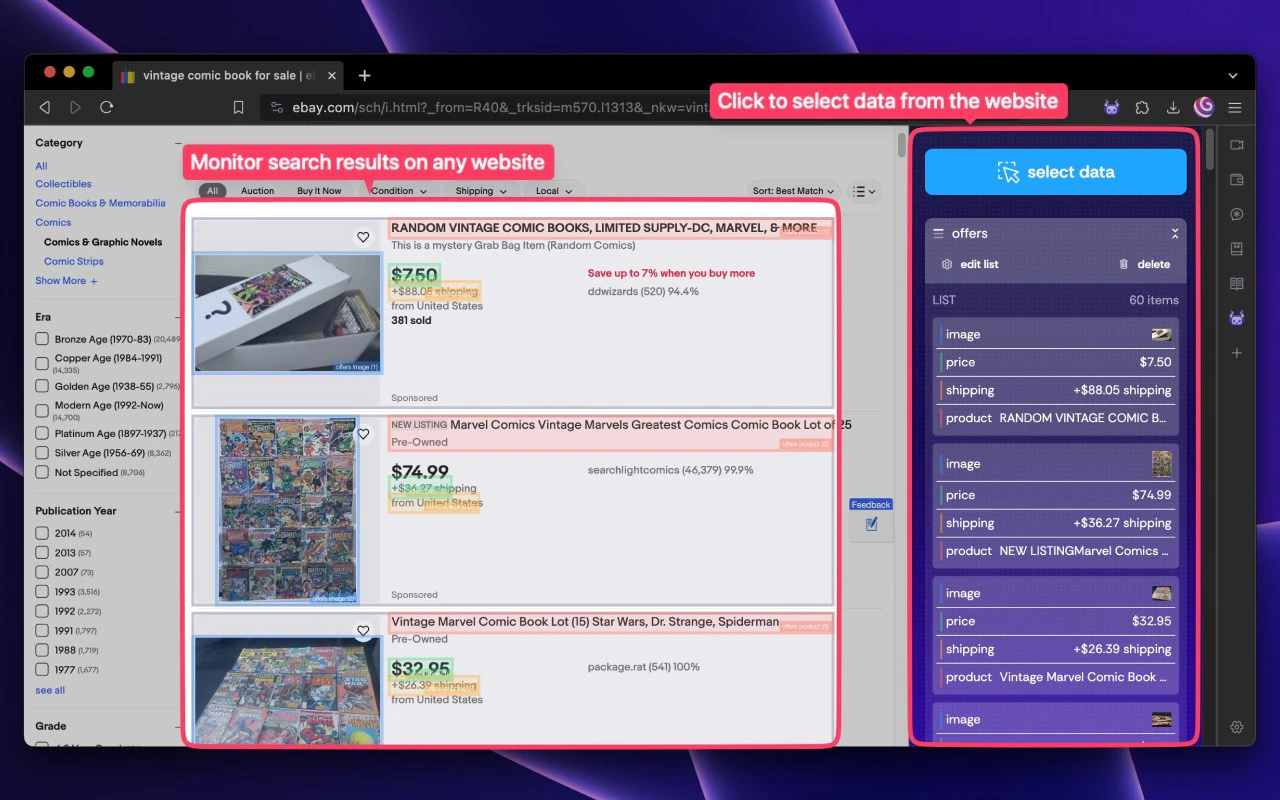Image resolution: width=1280 pixels, height=800 pixels.
Task: Check the Platinum Age (1897-1937) filter
Action: [42, 433]
